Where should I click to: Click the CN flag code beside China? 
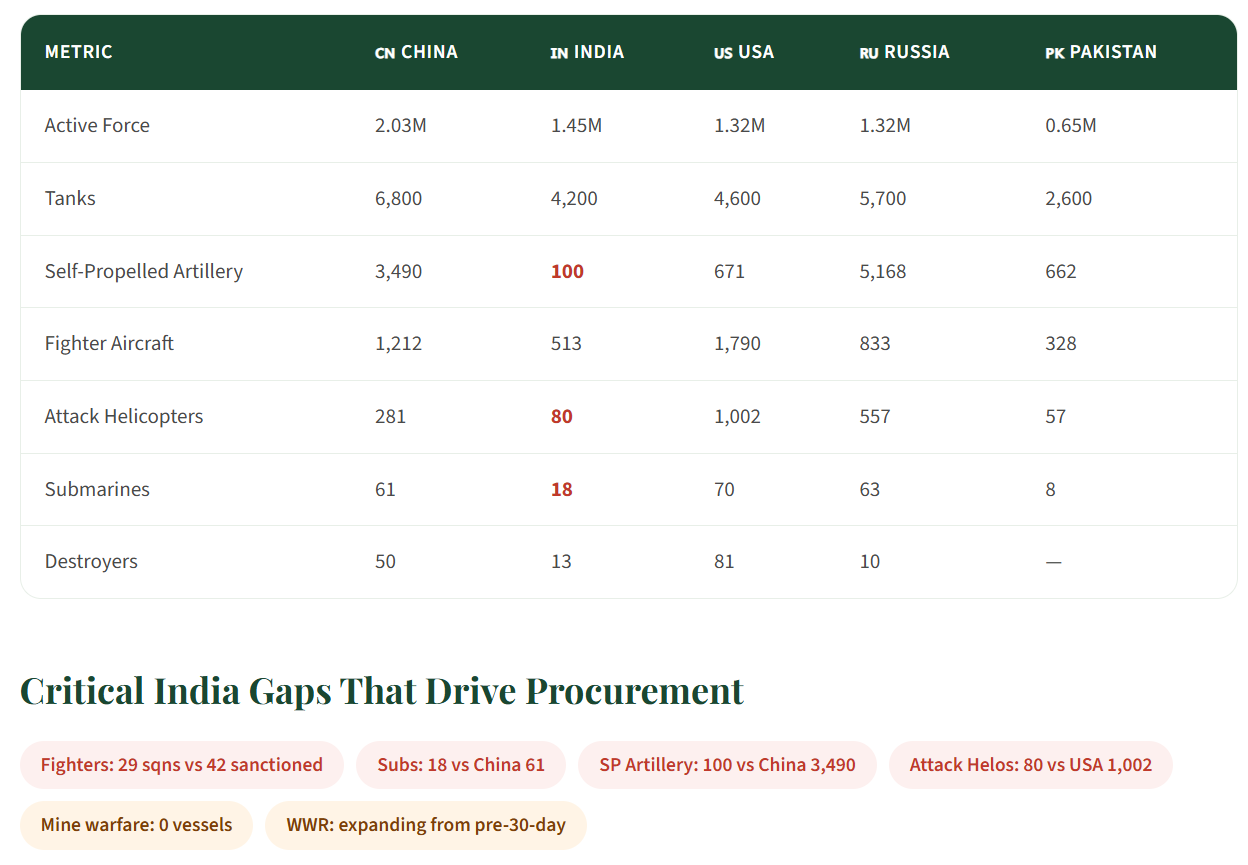click(385, 53)
